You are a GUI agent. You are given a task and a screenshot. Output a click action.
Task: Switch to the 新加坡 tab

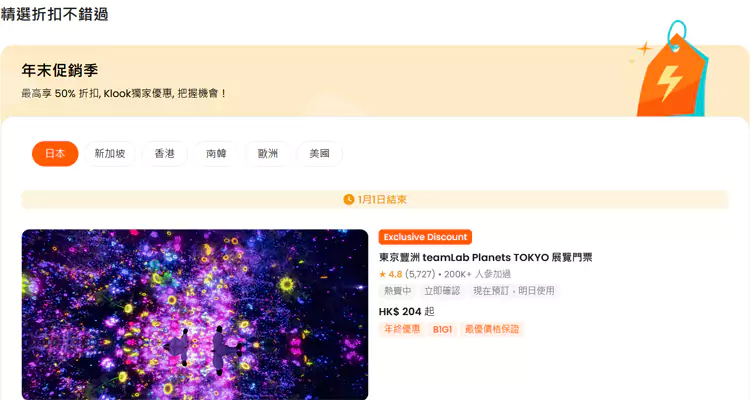pyautogui.click(x=110, y=154)
